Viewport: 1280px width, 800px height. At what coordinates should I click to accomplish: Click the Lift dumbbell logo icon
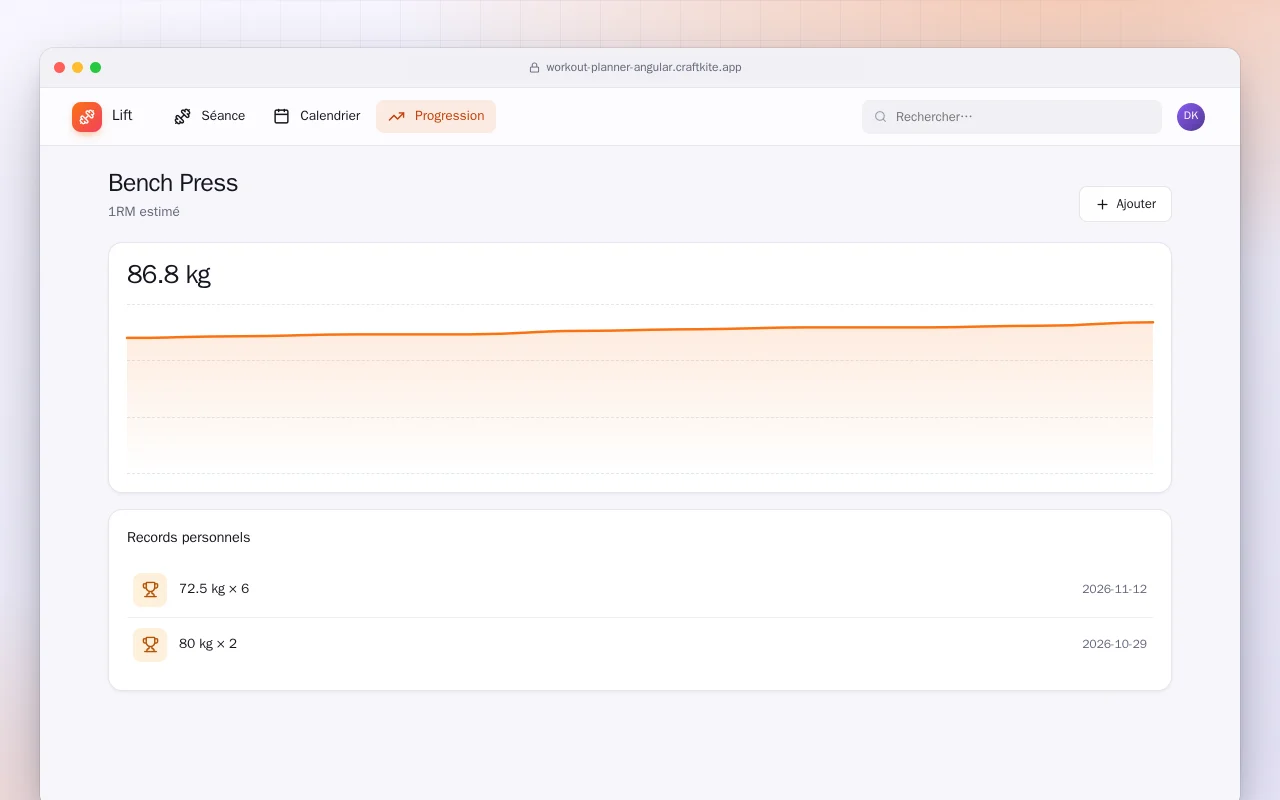pyautogui.click(x=87, y=117)
